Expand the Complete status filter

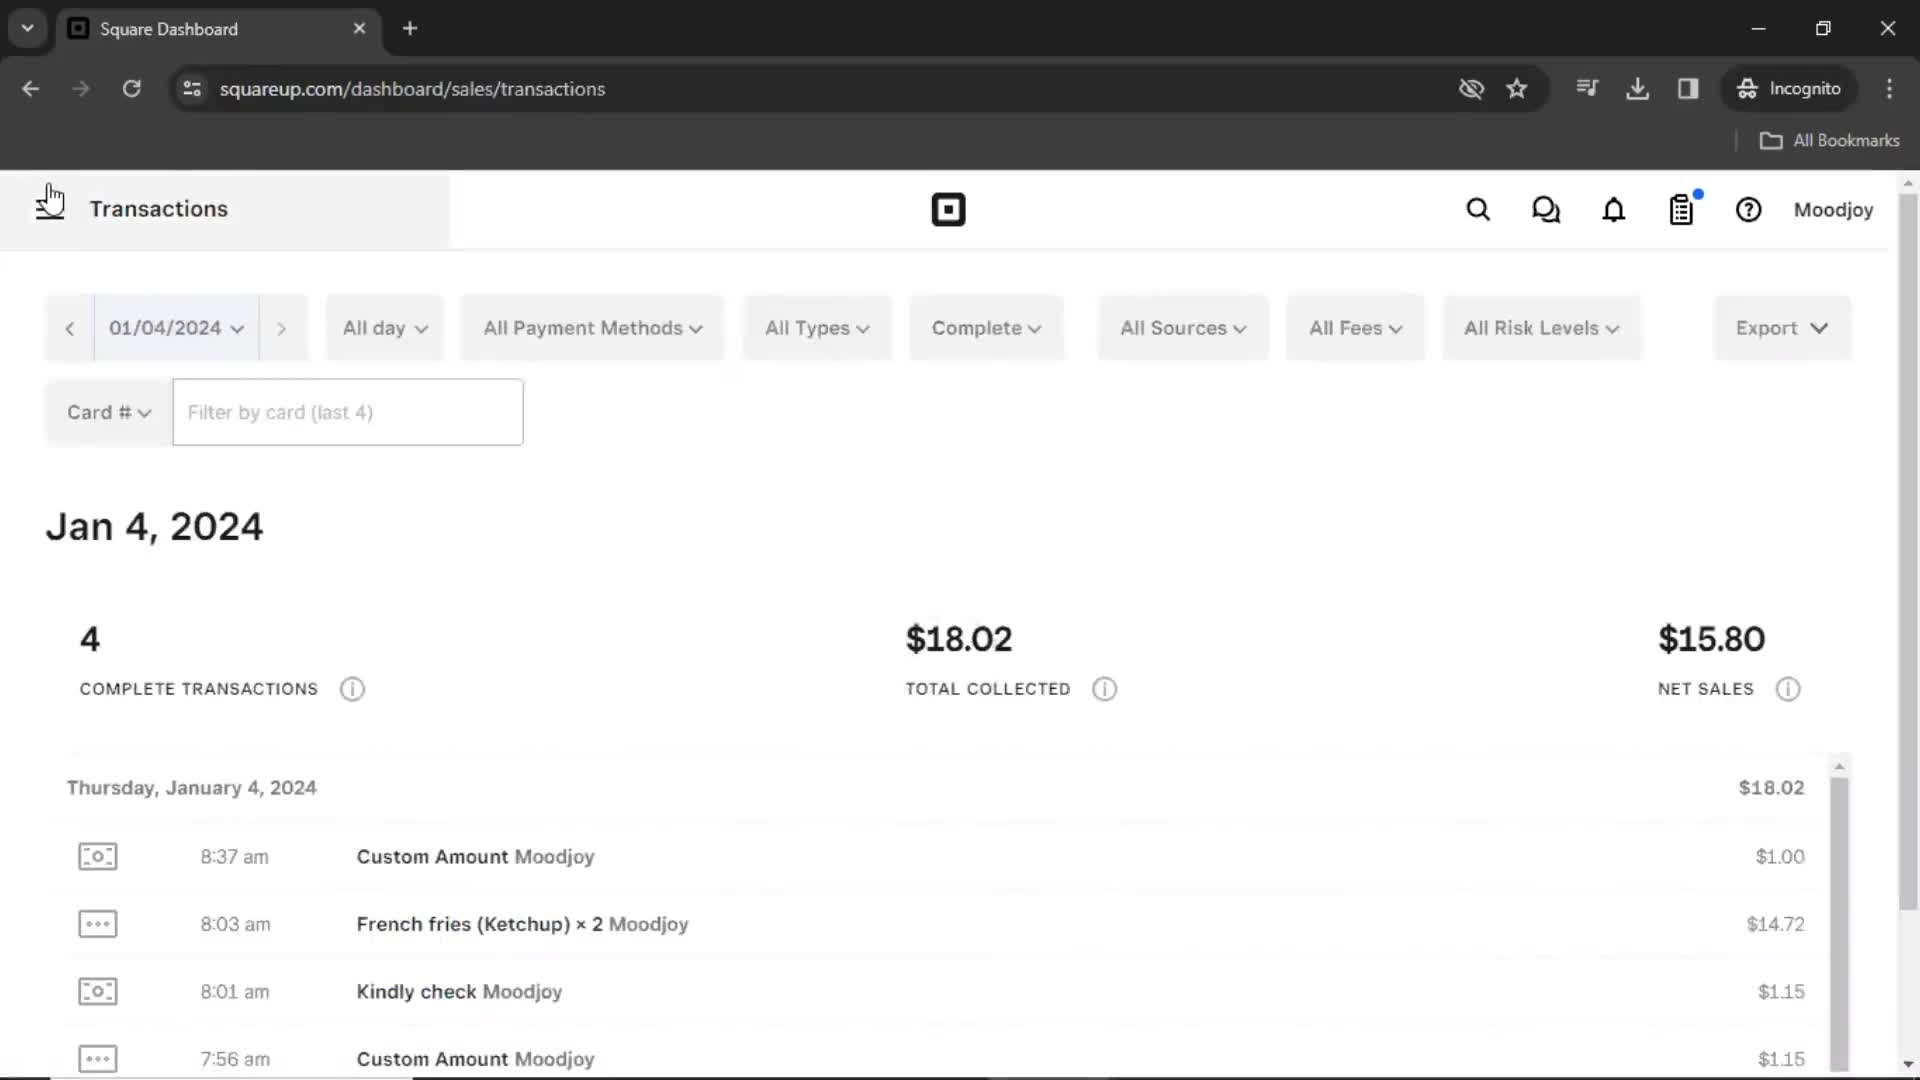click(986, 328)
